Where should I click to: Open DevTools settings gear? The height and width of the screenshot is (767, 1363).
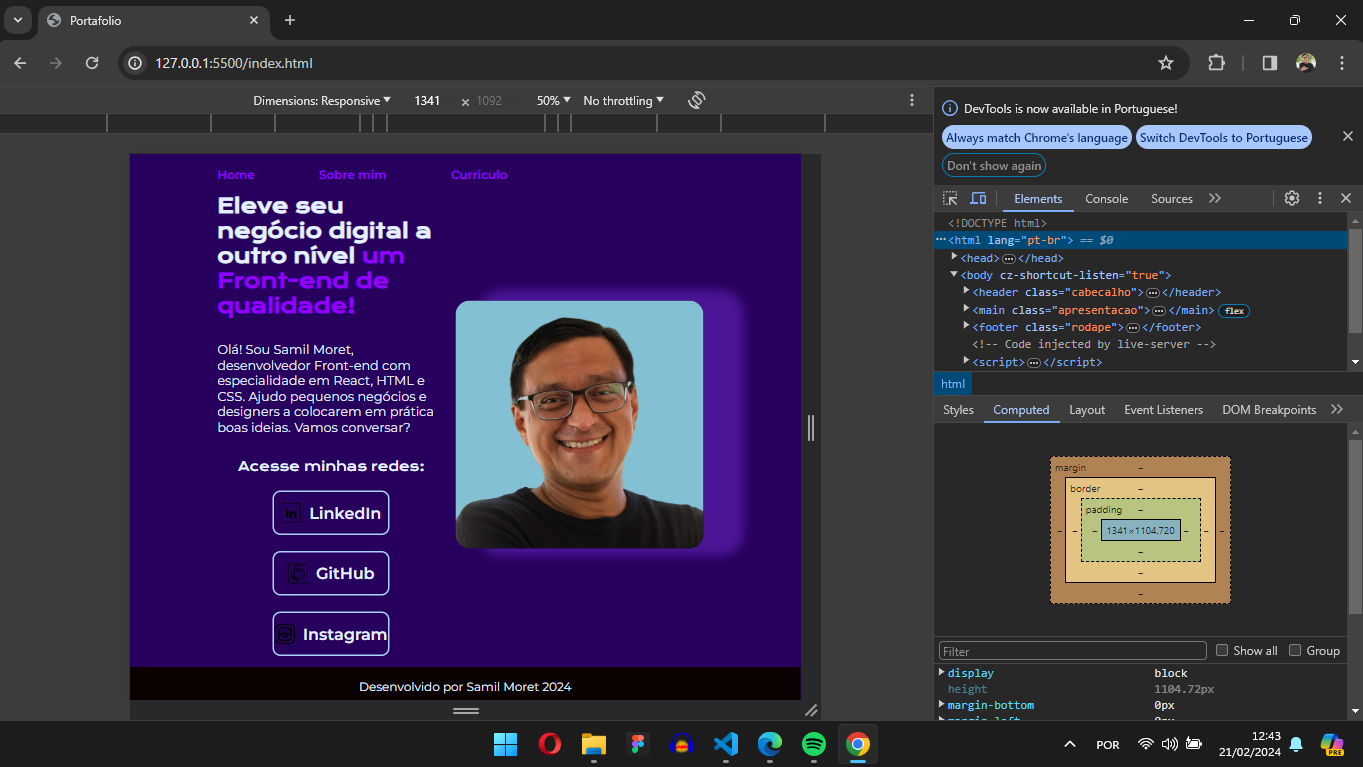coord(1292,198)
